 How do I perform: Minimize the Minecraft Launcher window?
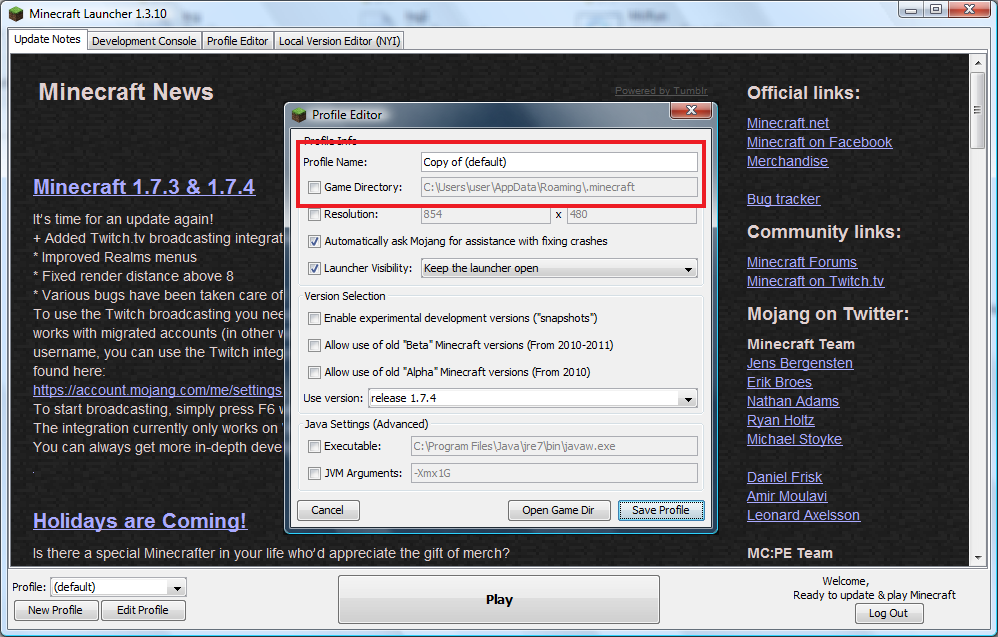pyautogui.click(x=911, y=10)
